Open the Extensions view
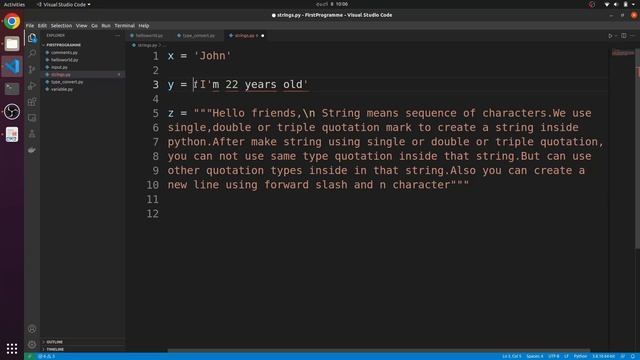This screenshot has height=360, width=640. (32, 102)
